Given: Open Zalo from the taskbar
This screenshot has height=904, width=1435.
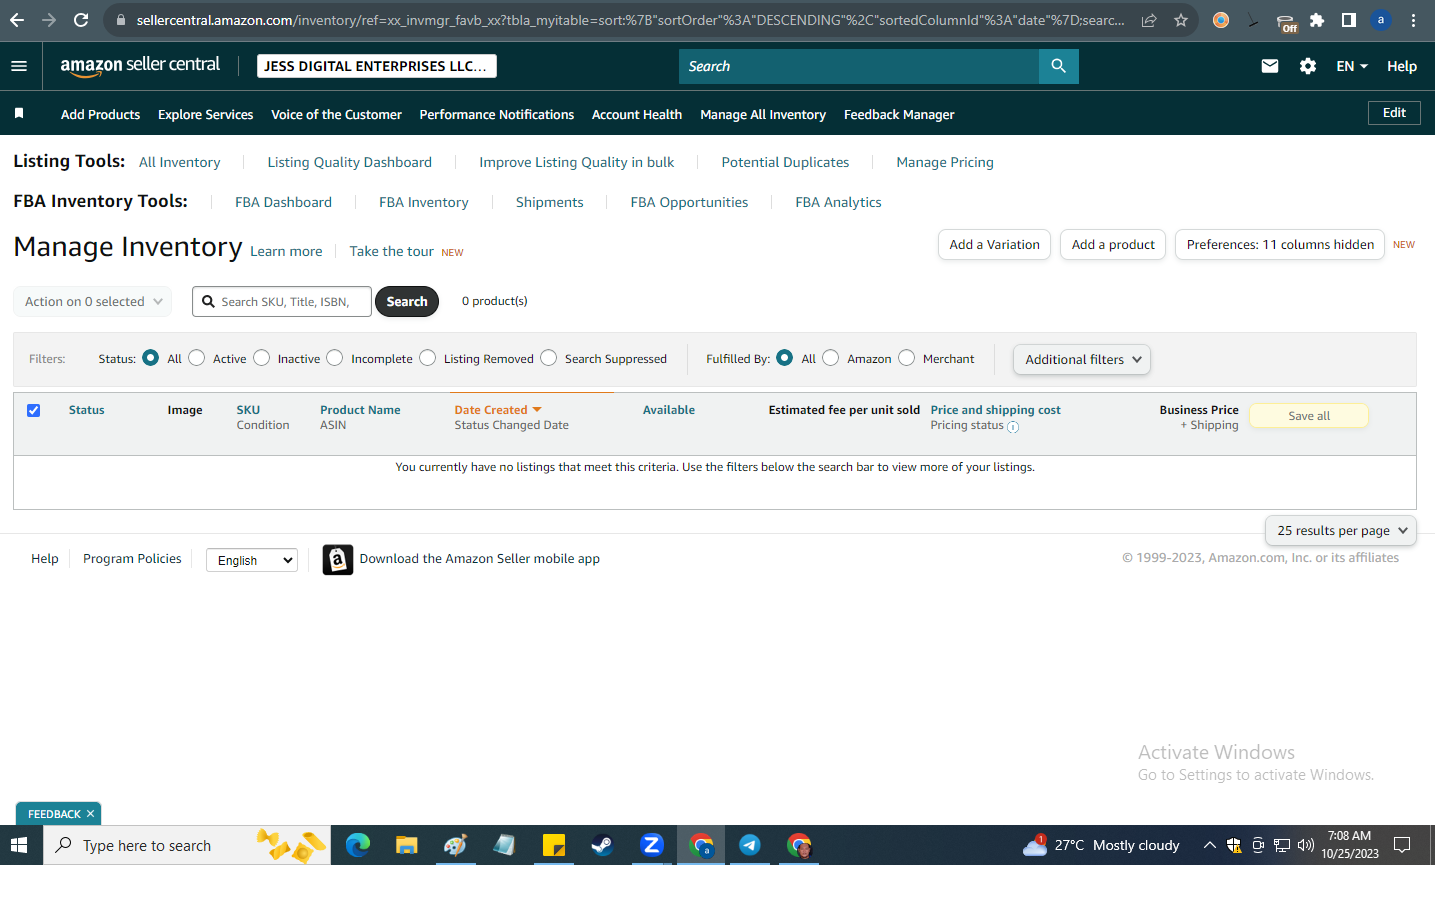Looking at the screenshot, I should click(x=652, y=845).
